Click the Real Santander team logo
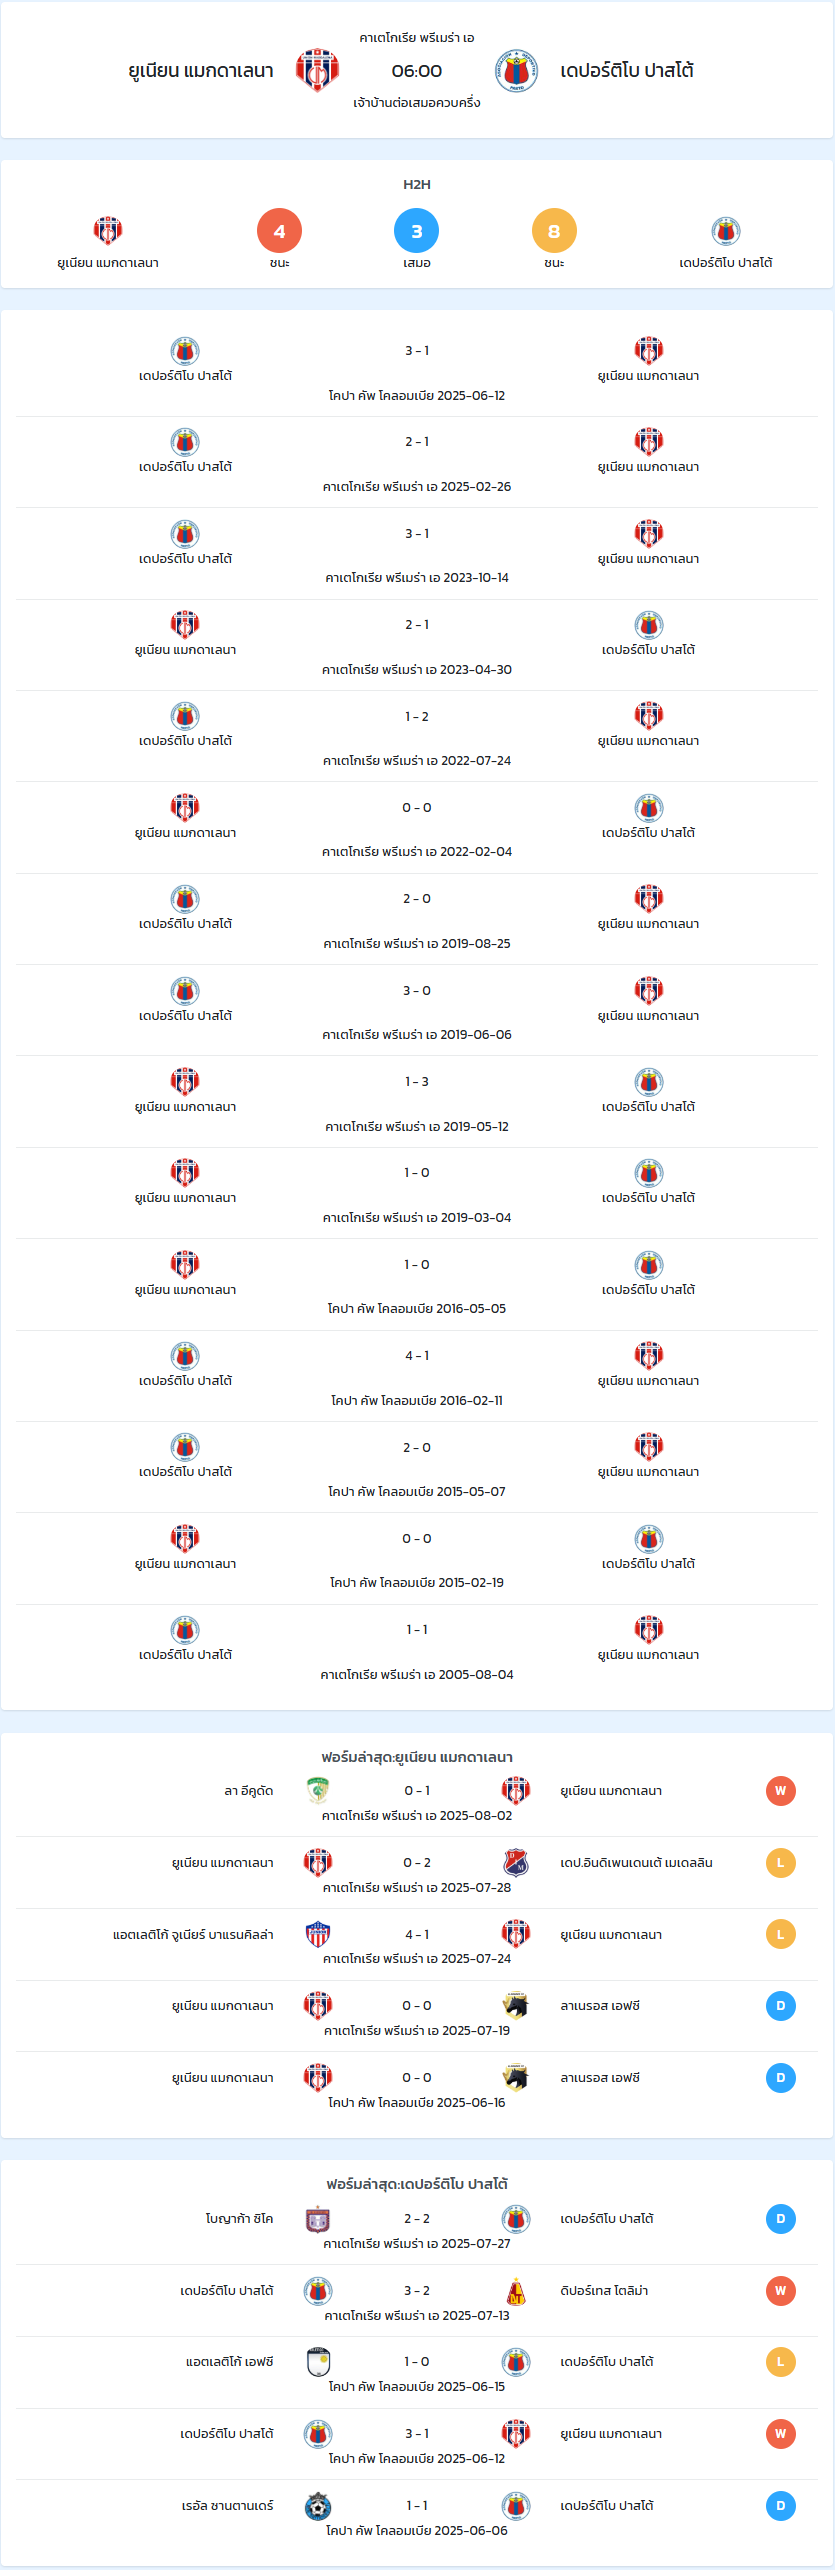The image size is (835, 2570). point(318,2505)
